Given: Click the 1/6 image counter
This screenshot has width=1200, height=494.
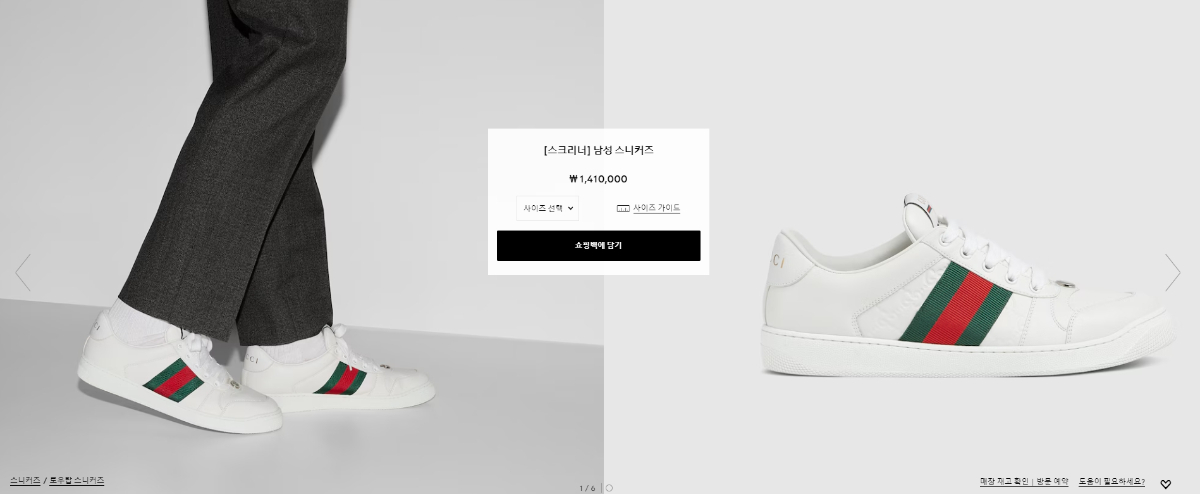Looking at the screenshot, I should pyautogui.click(x=587, y=488).
